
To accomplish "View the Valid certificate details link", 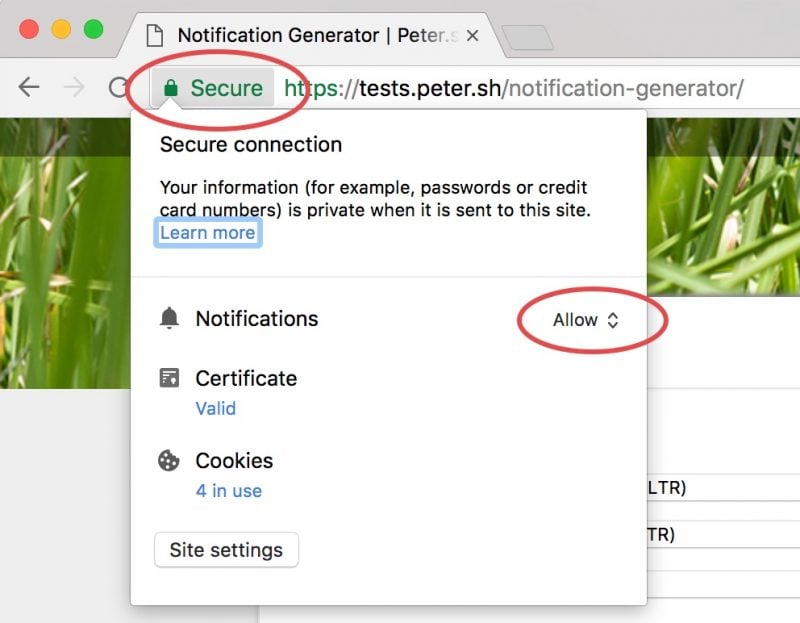I will click(x=217, y=408).
